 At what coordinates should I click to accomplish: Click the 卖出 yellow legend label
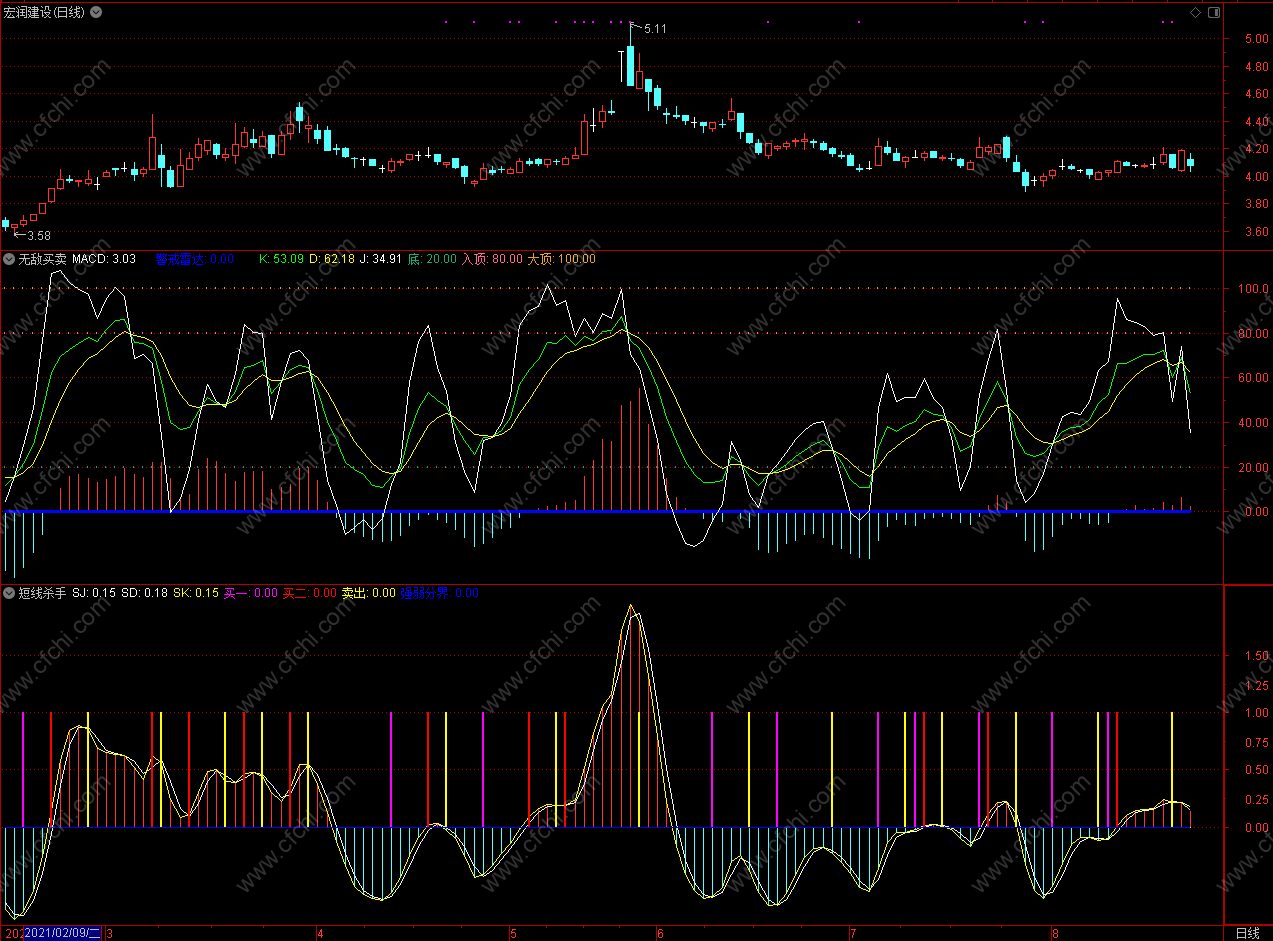(354, 593)
